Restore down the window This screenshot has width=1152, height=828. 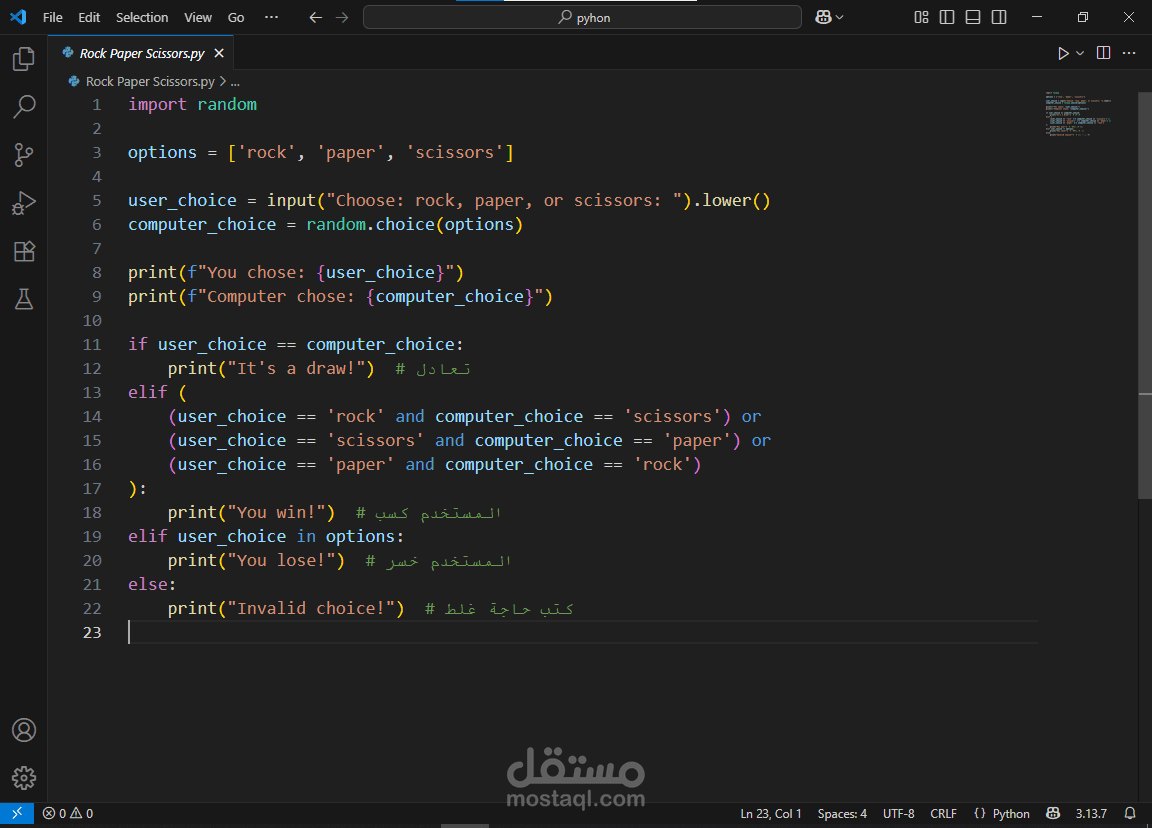(x=1082, y=17)
